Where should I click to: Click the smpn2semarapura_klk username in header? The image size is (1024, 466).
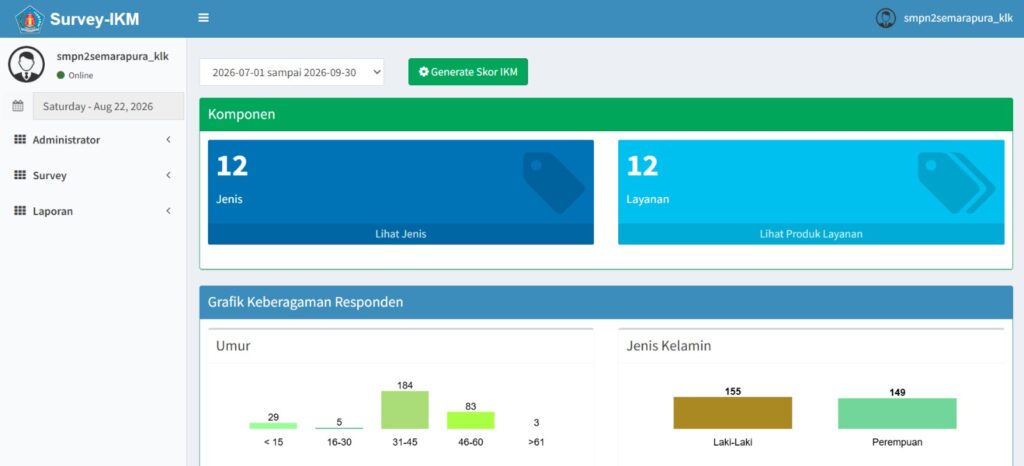pos(958,18)
